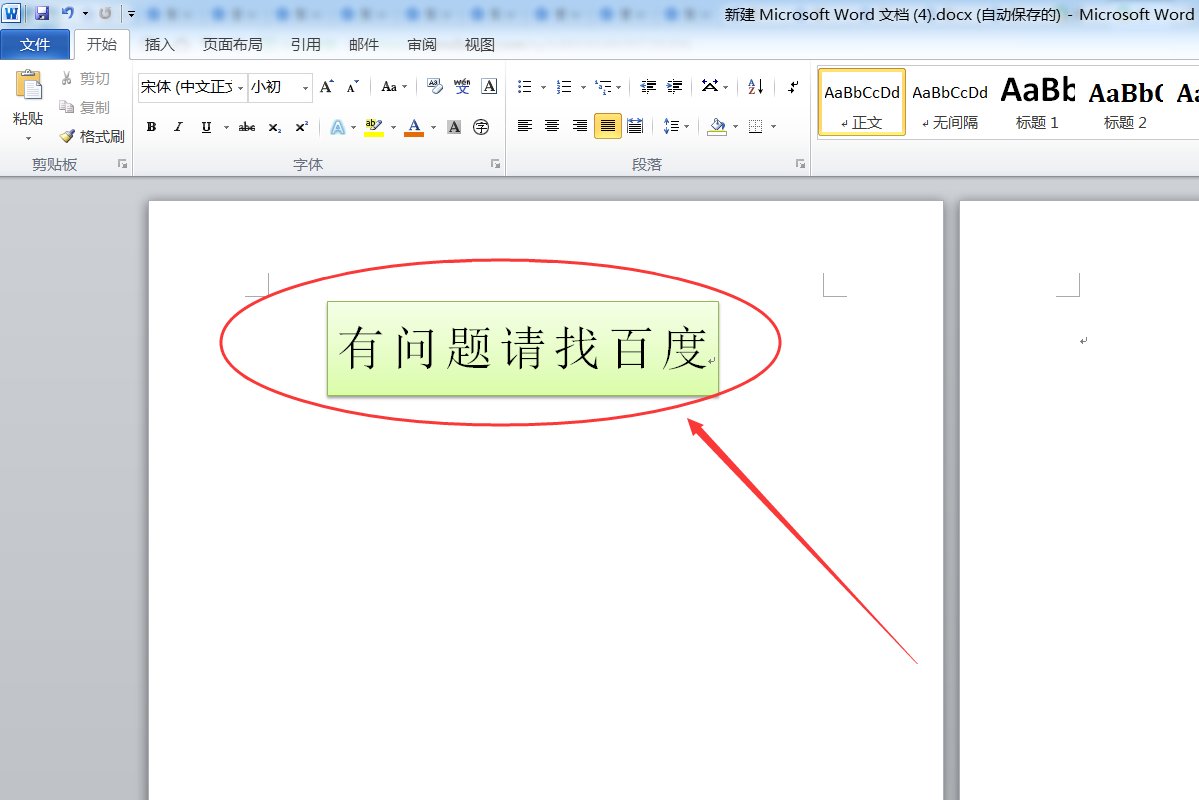Toggle Show/Hide paragraph marks
The width and height of the screenshot is (1199, 800).
point(794,86)
